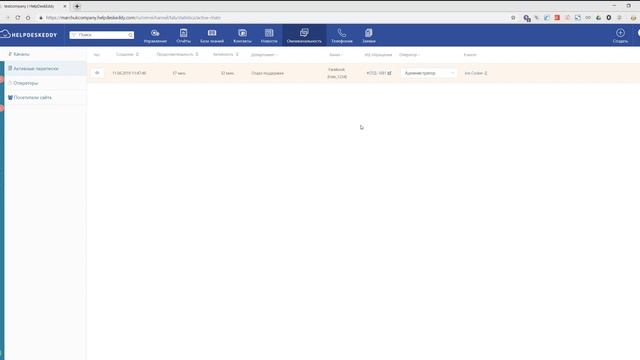
Task: Click the Отдел поддержки department cell
Action: (267, 73)
